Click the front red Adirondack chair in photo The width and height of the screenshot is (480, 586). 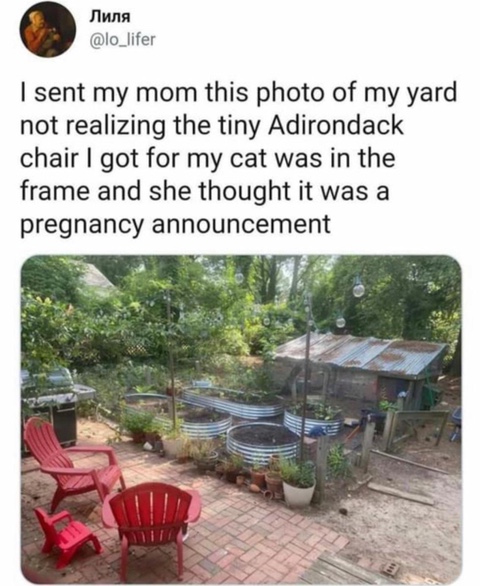point(152,527)
